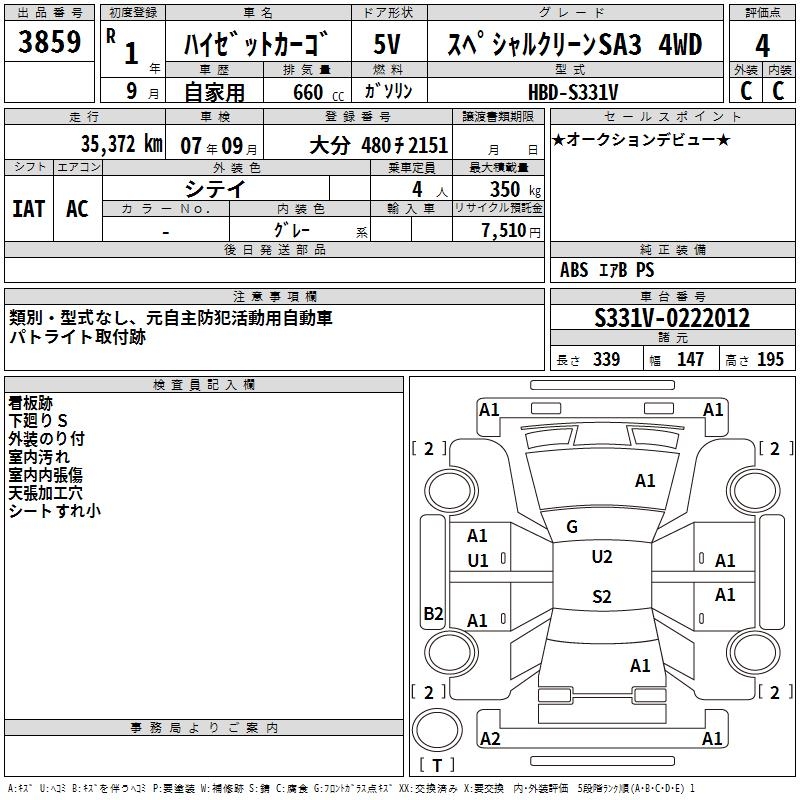Viewport: 800px width, 800px height.
Task: Click the lot number 3859 field
Action: (49, 41)
